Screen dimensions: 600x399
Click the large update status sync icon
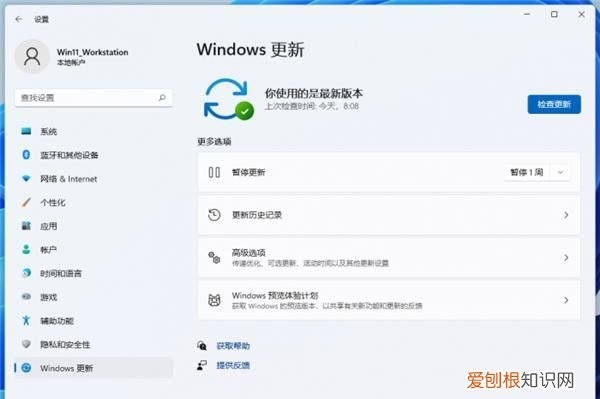coord(228,99)
